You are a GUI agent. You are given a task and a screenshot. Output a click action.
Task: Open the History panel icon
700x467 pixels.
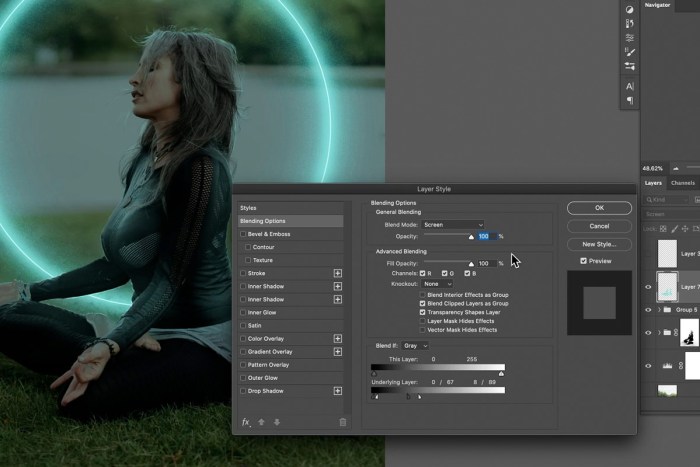point(629,24)
